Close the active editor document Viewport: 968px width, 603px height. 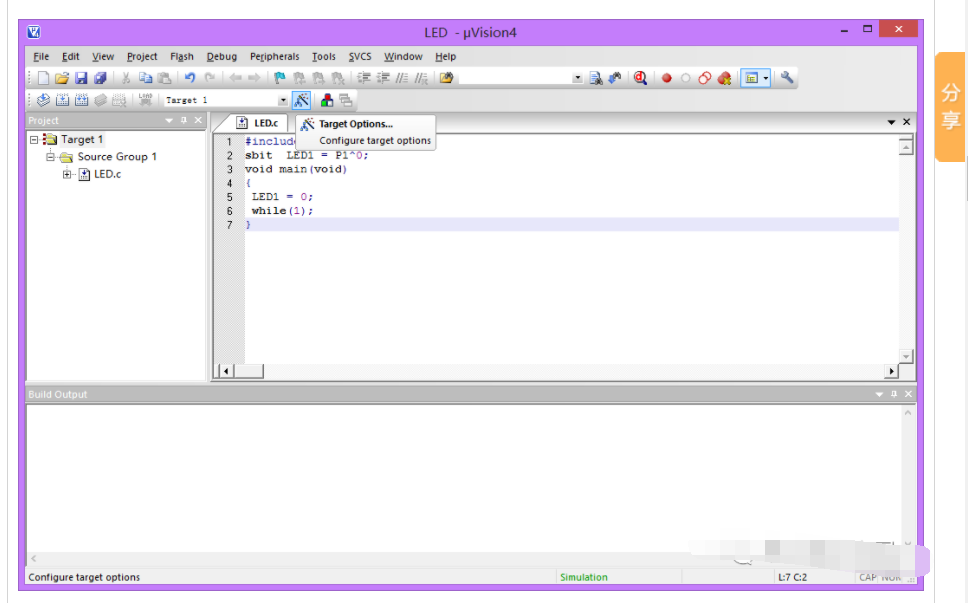[x=906, y=122]
